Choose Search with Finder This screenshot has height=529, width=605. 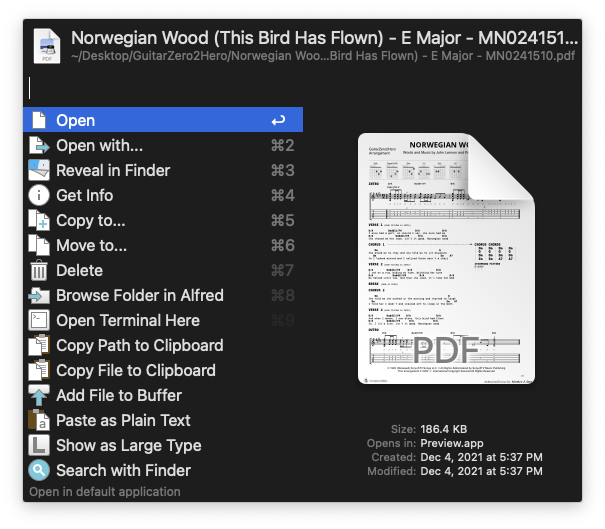[x=163, y=470]
